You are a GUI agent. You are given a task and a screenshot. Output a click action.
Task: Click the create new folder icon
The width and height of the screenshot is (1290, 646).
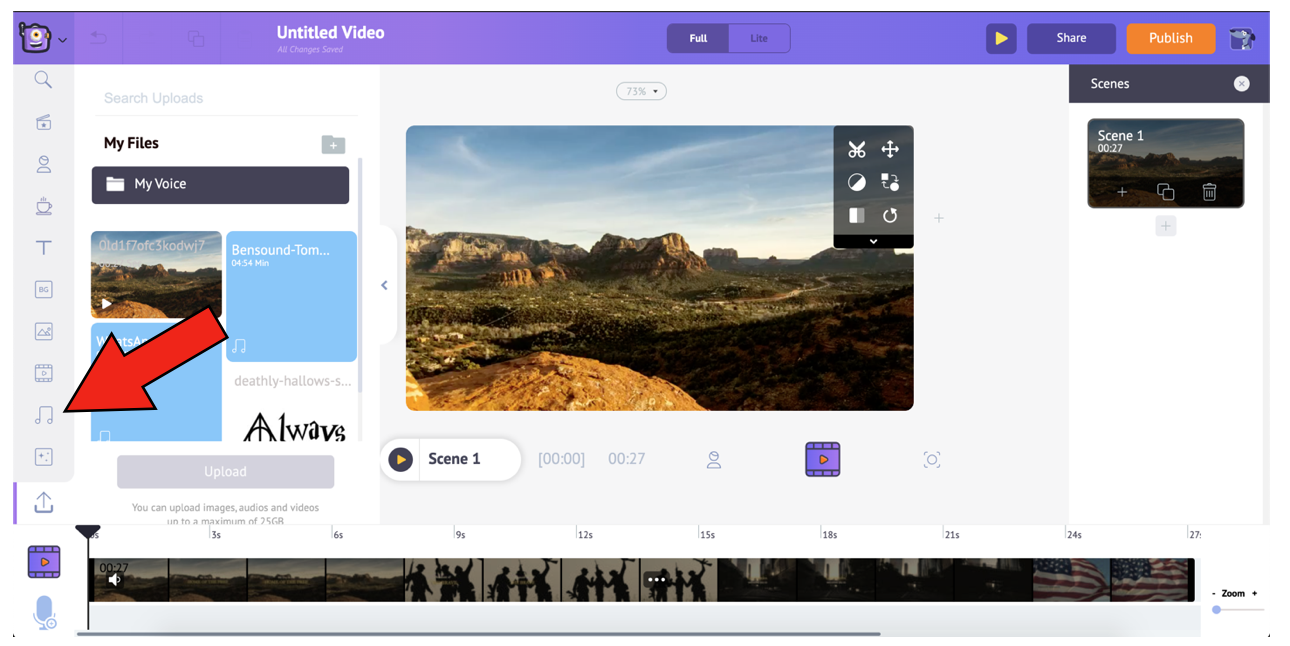point(333,145)
